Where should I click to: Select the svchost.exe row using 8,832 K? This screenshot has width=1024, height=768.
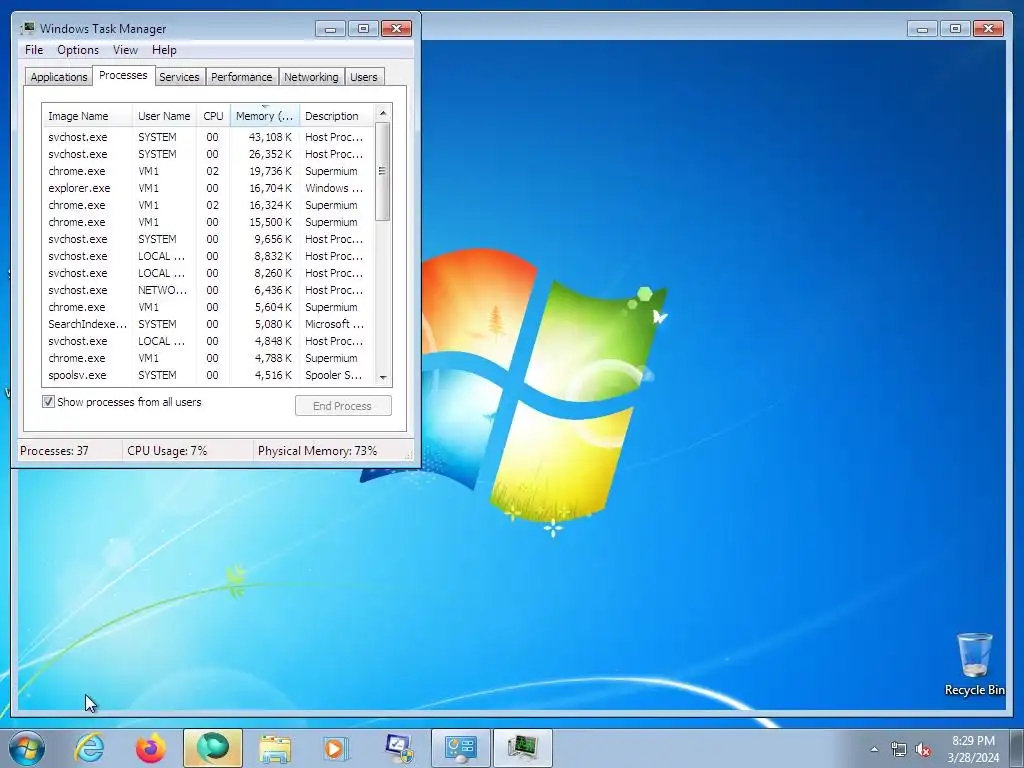click(209, 256)
